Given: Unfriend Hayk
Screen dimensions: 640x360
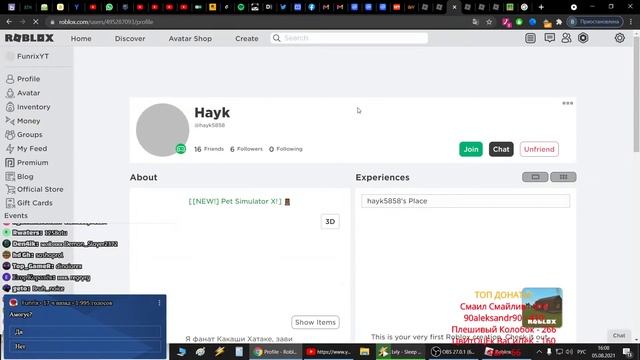Looking at the screenshot, I should tap(539, 149).
